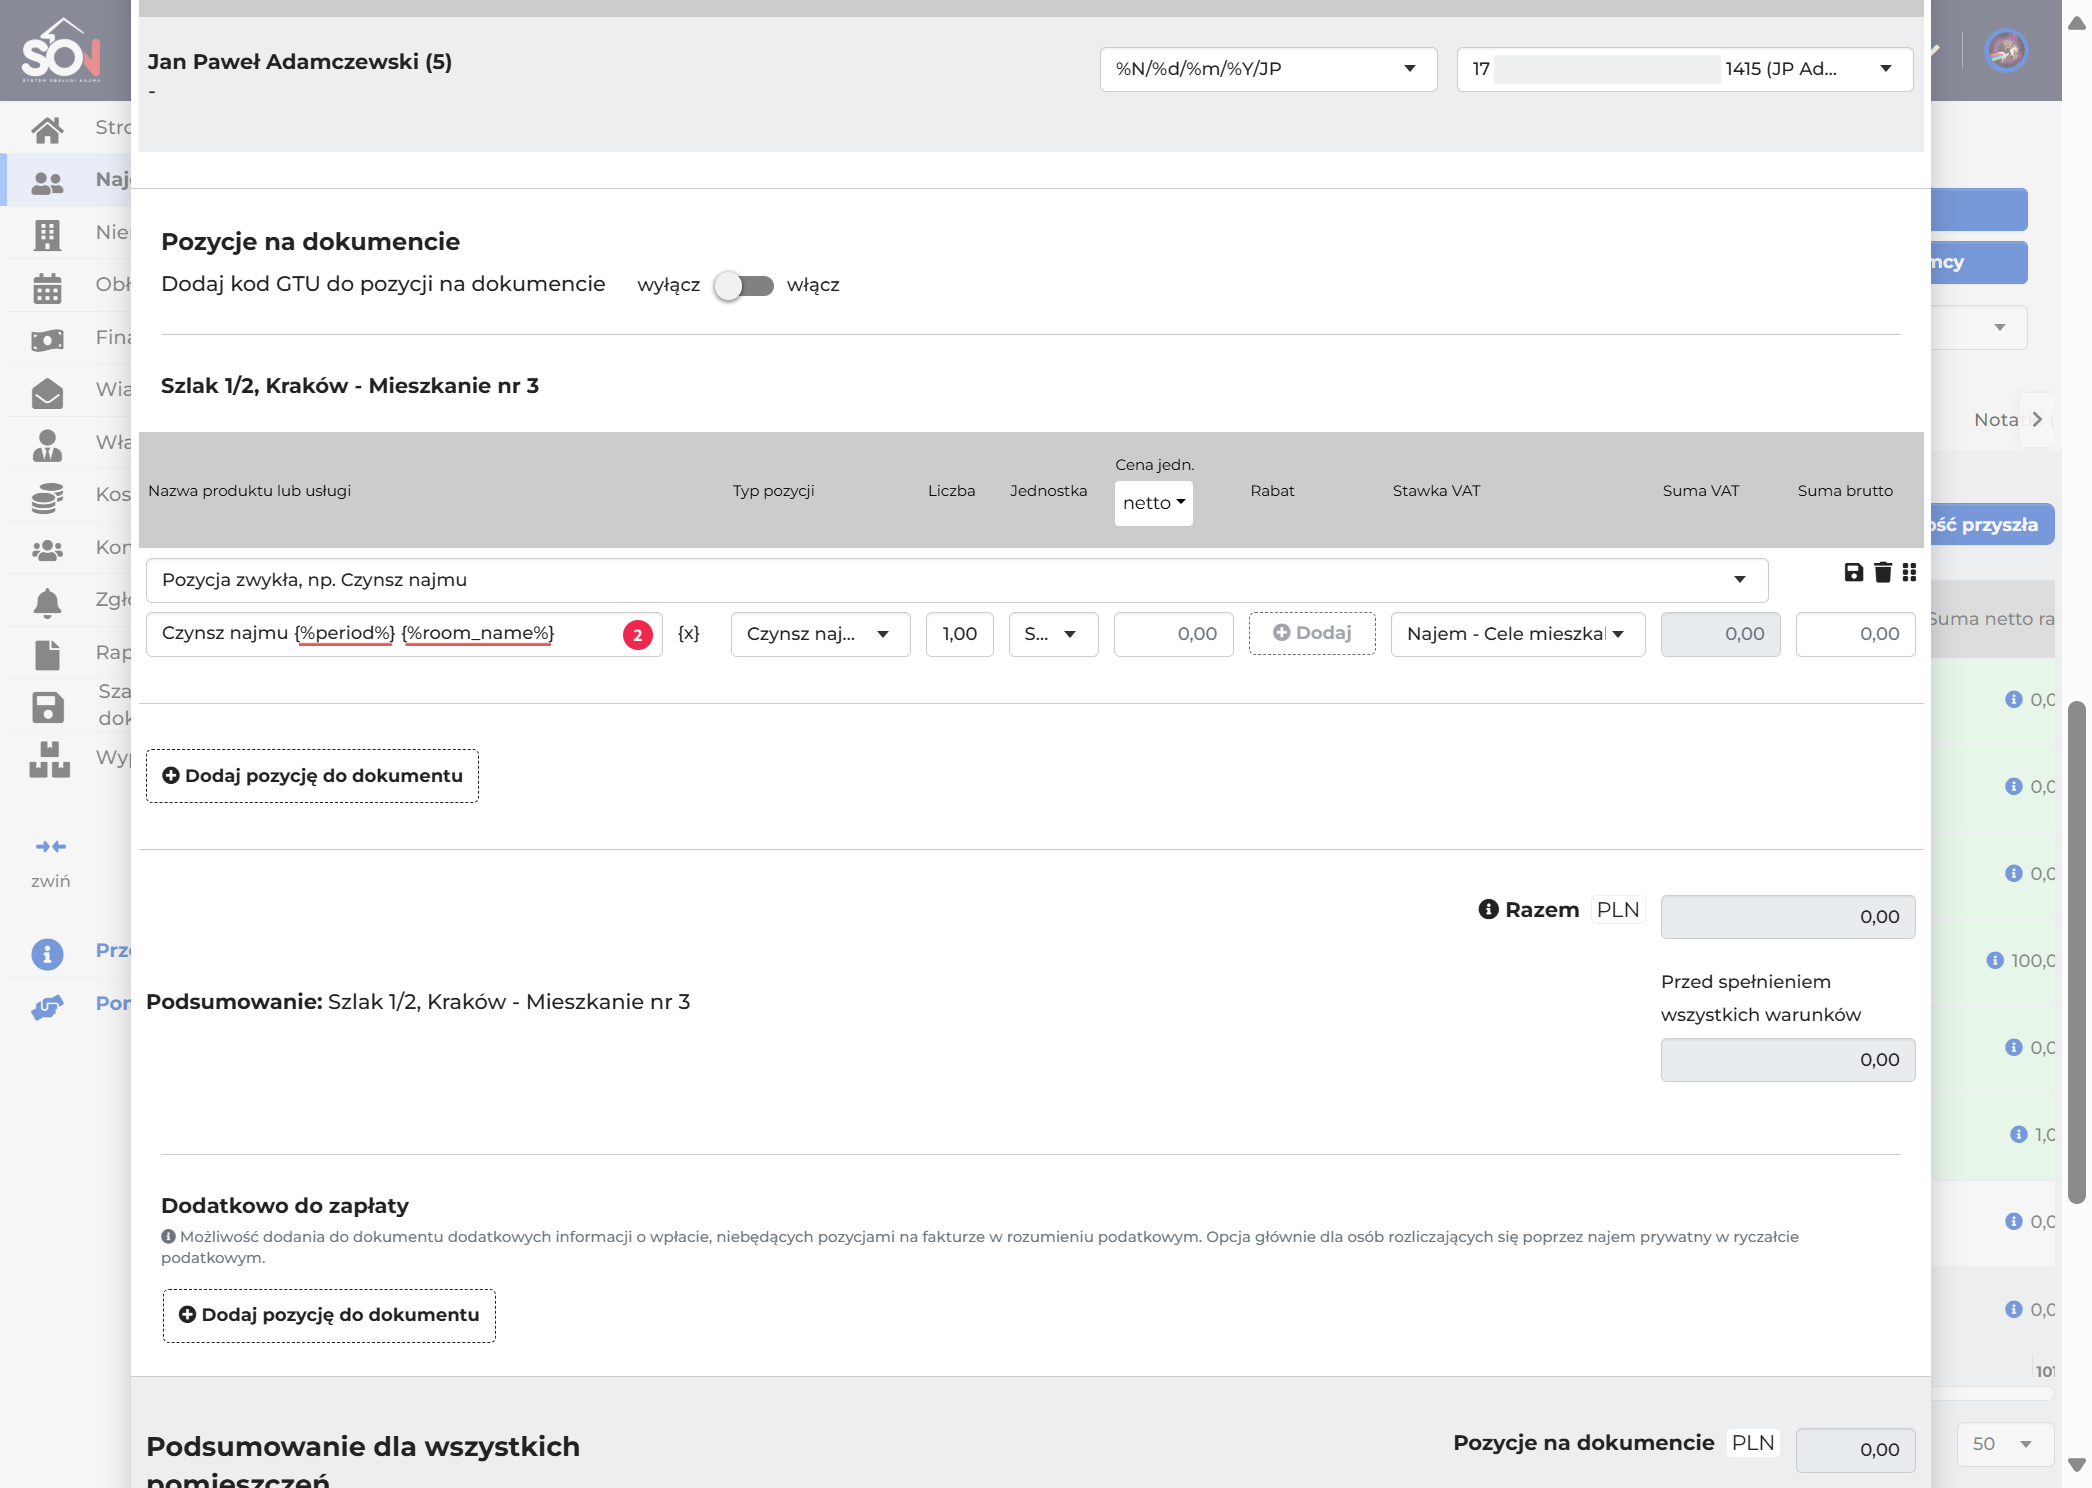
Task: Click the building icon in sidebar
Action: tap(47, 234)
